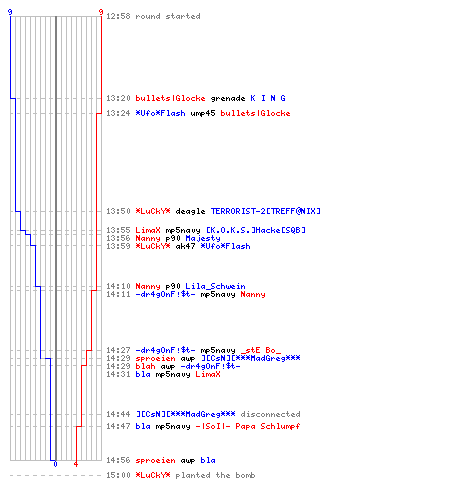The image size is (450, 500).
Task: Select '[K.O.K.S.]Hacke[SQB]' player name
Action: (256, 230)
